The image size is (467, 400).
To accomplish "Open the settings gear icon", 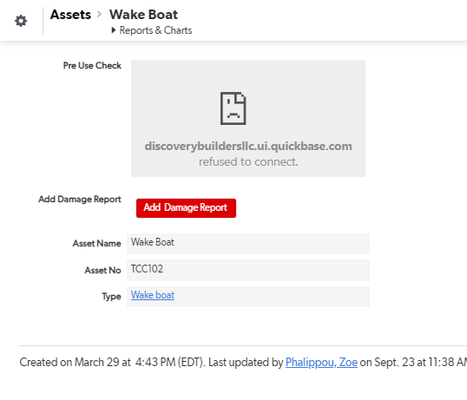I will (21, 21).
